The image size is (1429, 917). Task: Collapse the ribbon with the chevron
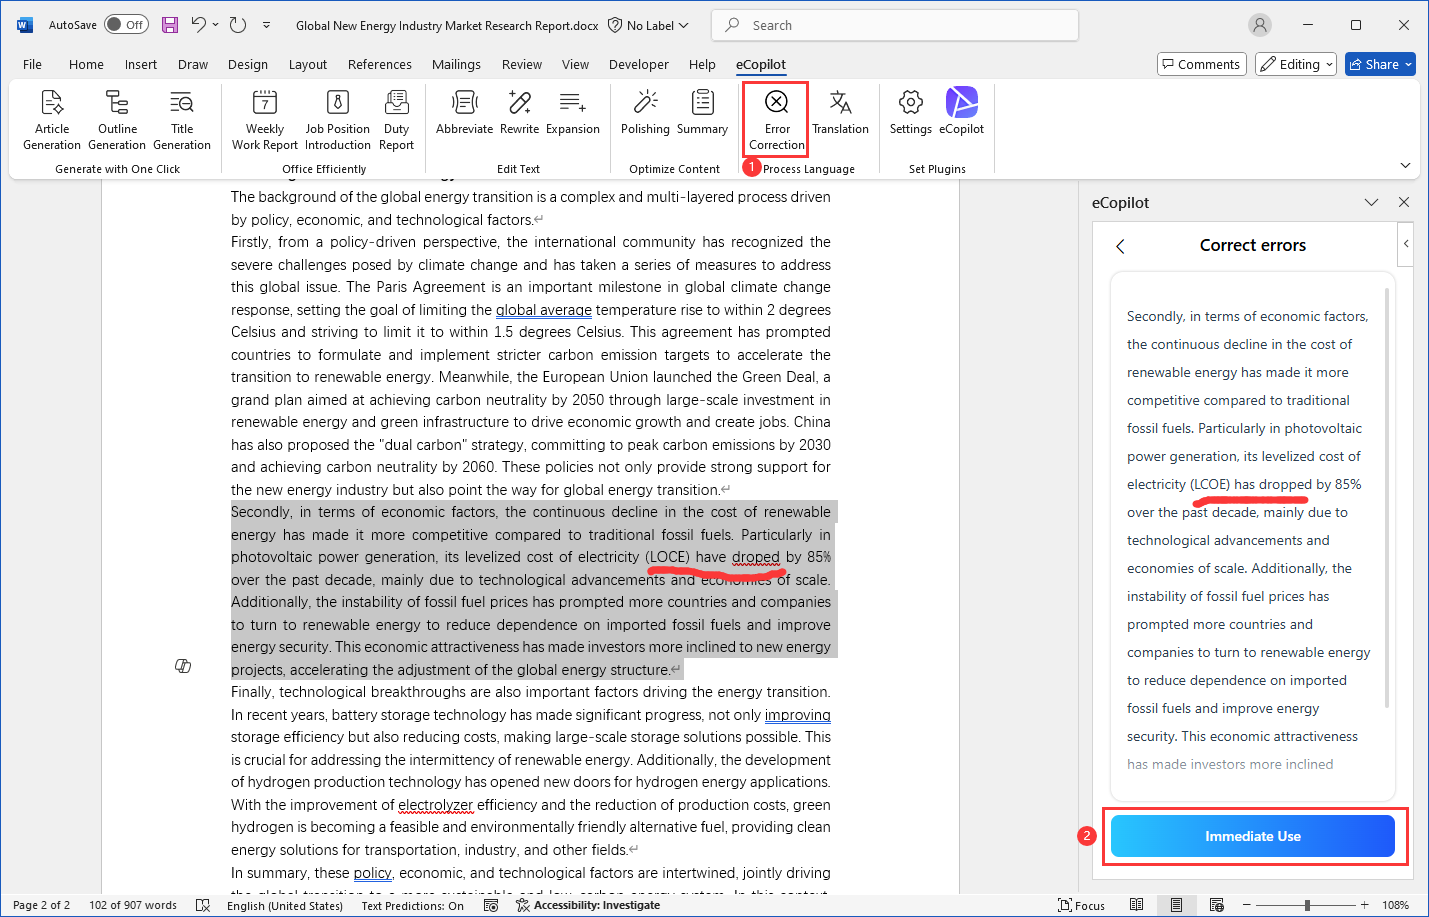[x=1406, y=165]
